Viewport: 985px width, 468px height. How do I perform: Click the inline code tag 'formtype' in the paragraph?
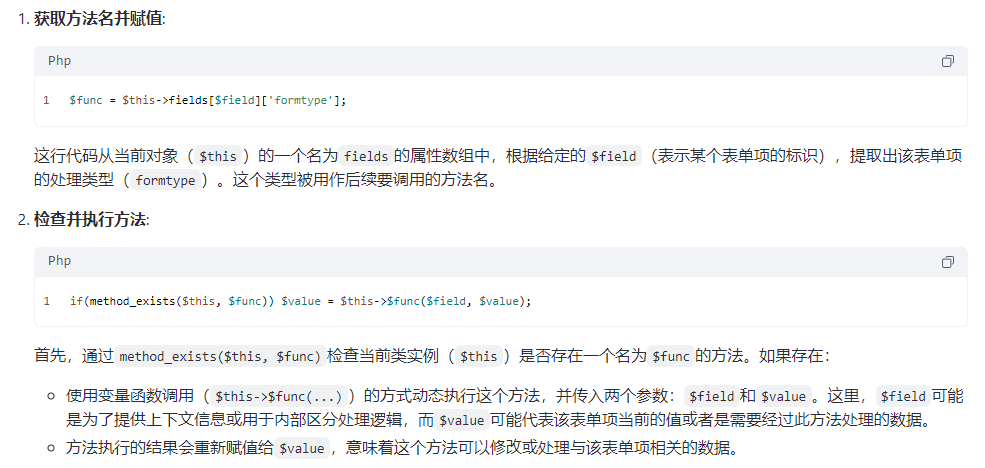(165, 182)
